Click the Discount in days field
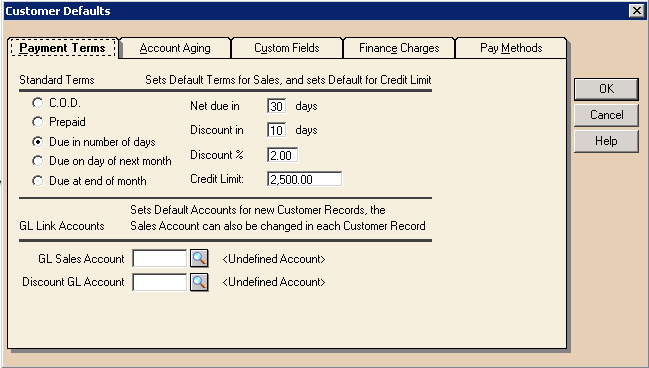Viewport: 649px width, 368px height. pyautogui.click(x=276, y=130)
